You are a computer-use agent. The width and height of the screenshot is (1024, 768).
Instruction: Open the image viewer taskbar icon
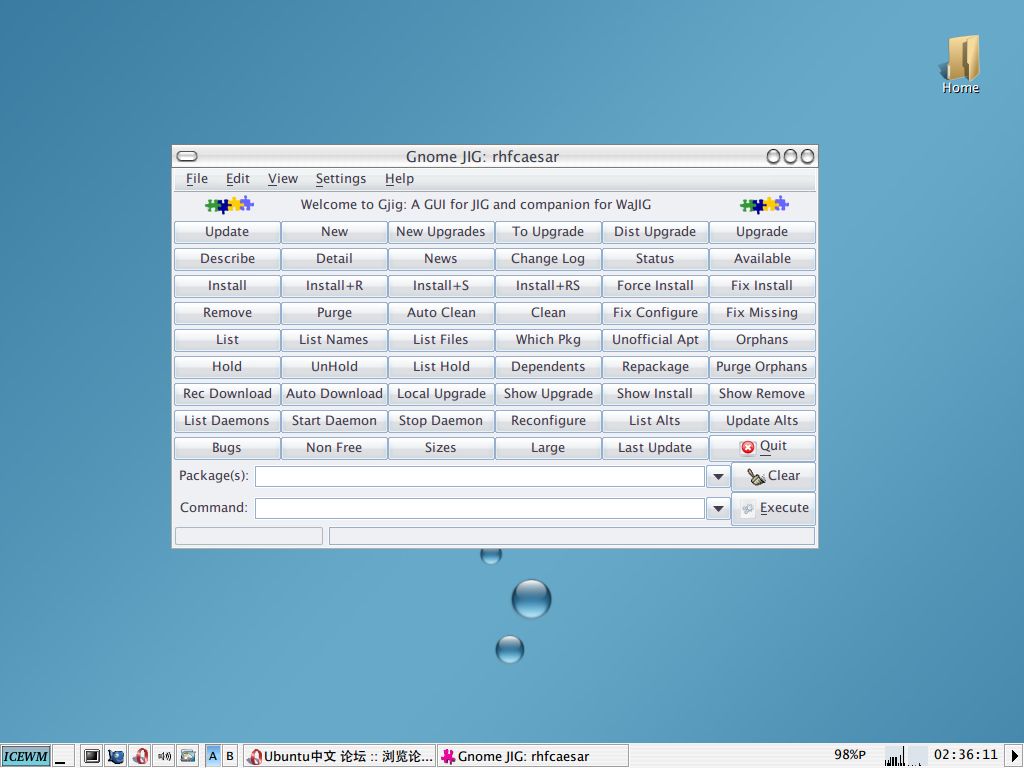(x=188, y=756)
